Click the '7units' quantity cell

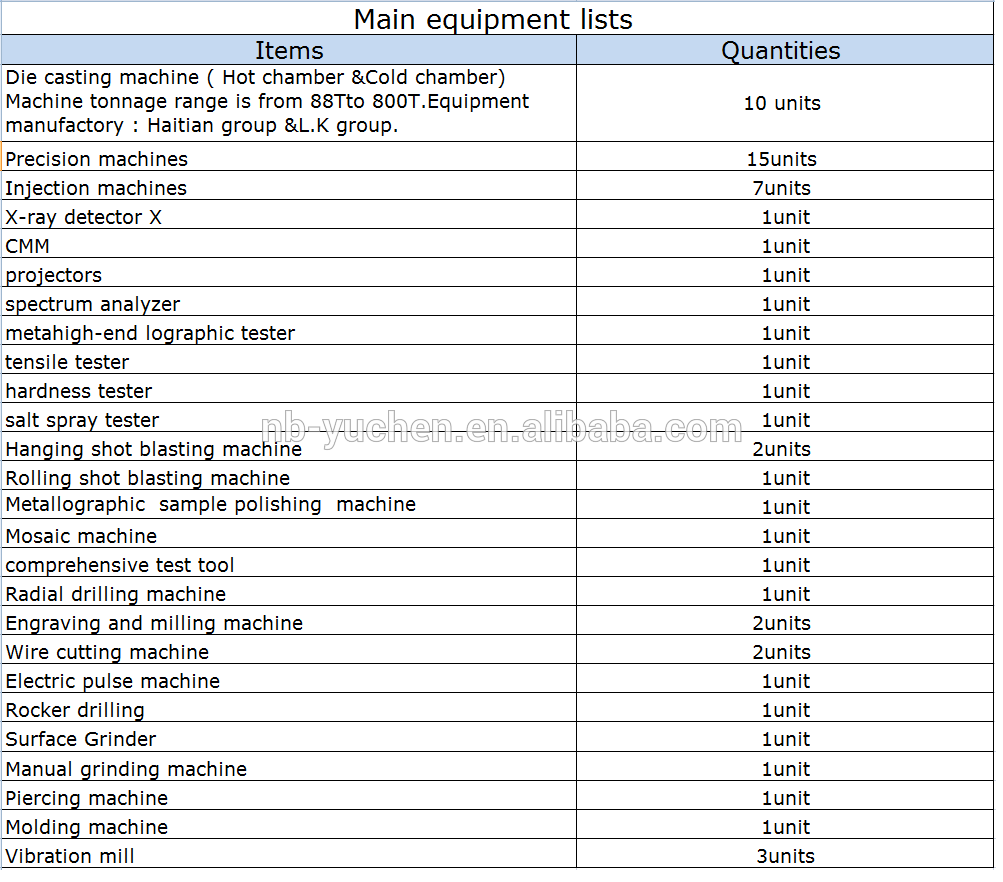pyautogui.click(x=782, y=188)
